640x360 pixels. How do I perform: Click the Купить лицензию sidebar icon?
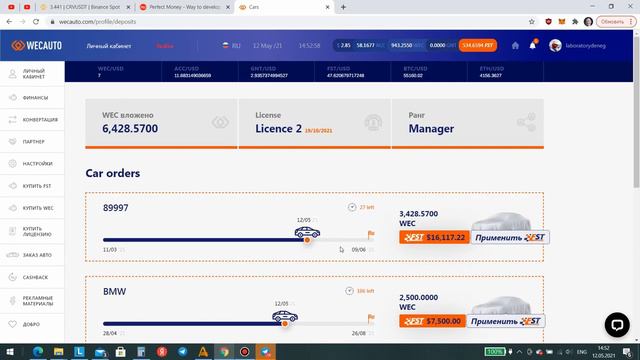click(13, 231)
